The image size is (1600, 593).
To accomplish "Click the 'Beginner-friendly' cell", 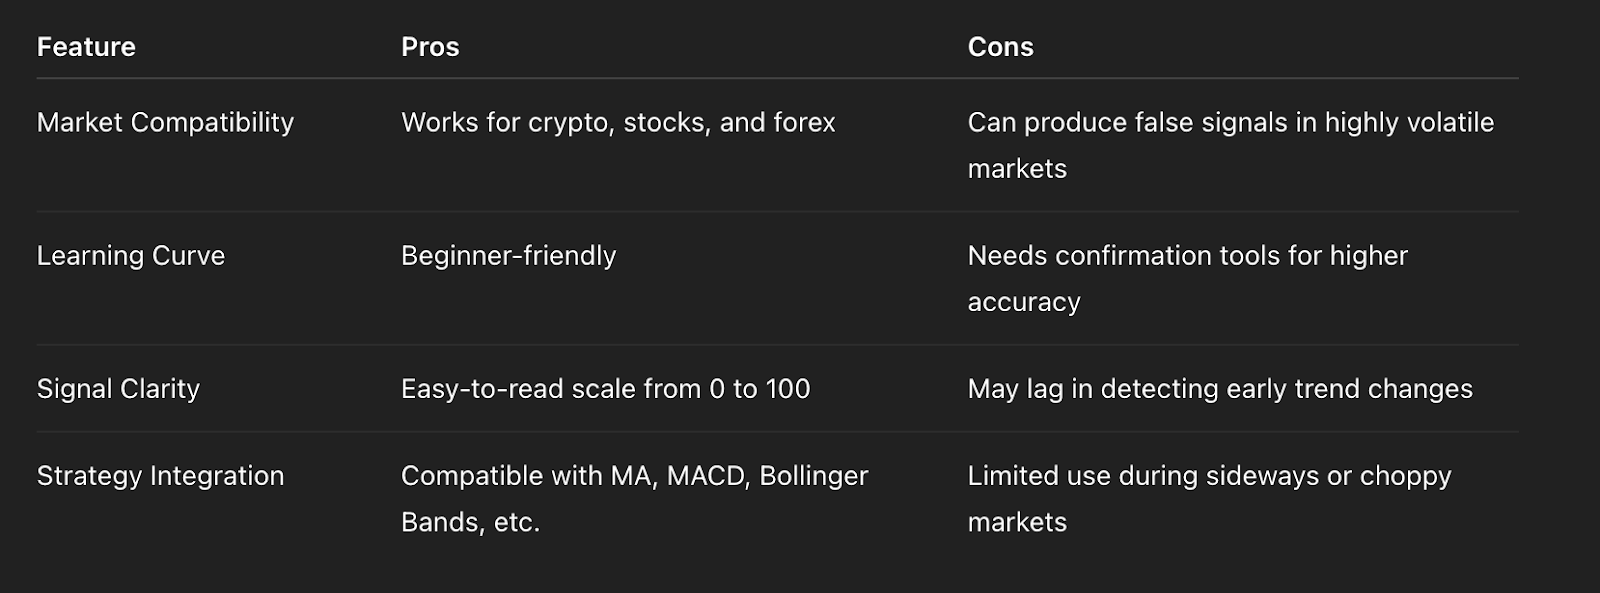I will coord(508,256).
